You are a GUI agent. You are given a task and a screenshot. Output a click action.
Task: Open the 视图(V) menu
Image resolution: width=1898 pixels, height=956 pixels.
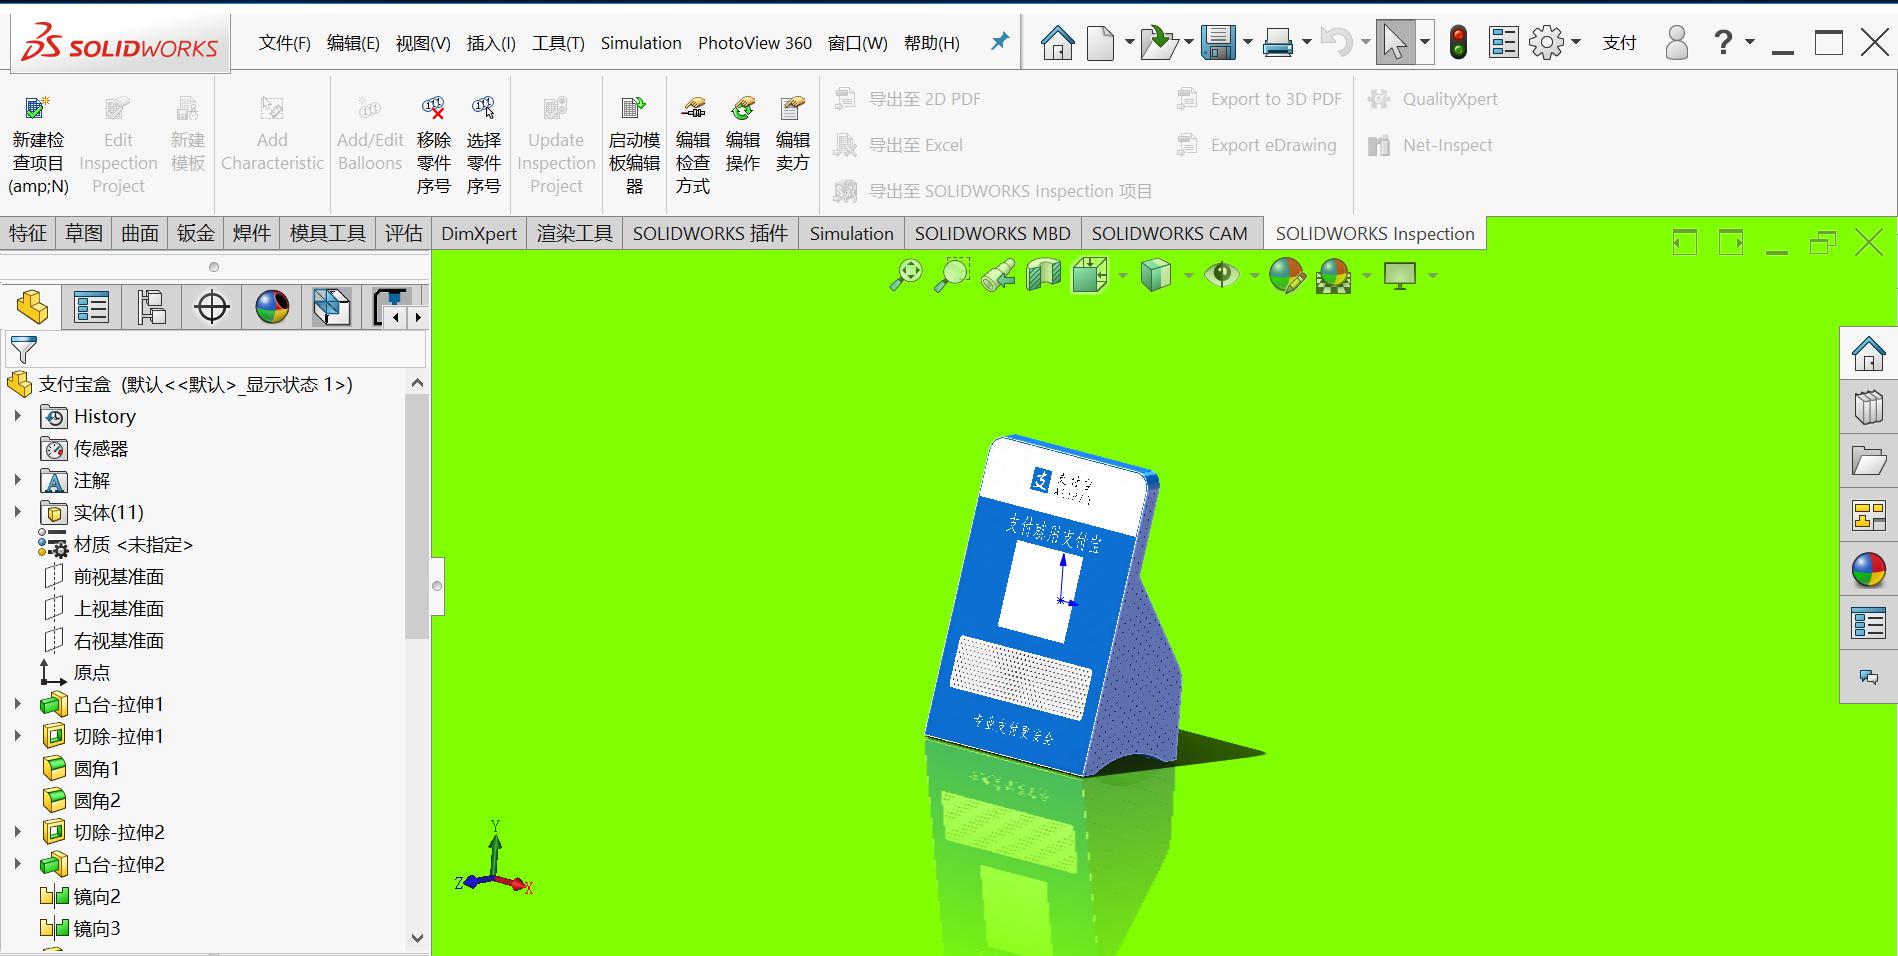(423, 43)
